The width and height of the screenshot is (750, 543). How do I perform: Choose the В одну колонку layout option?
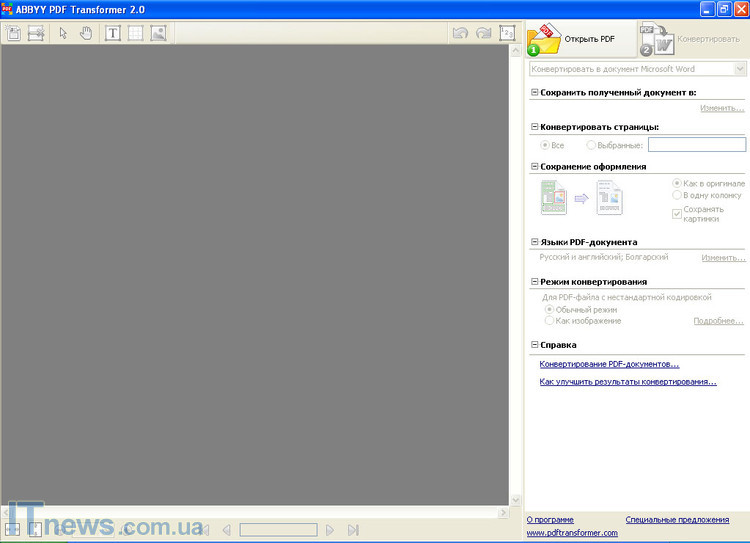677,195
